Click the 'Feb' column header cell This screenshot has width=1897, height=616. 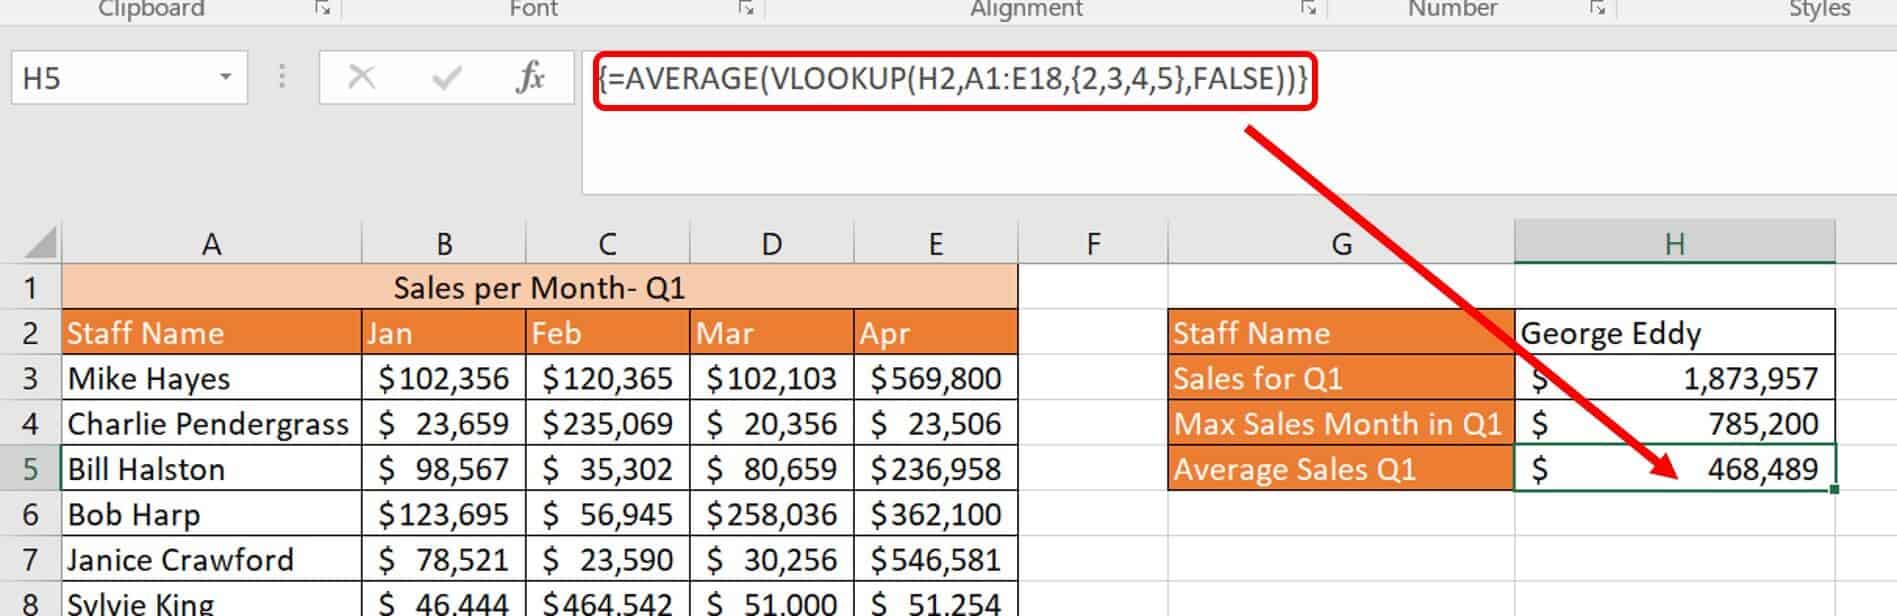[607, 333]
